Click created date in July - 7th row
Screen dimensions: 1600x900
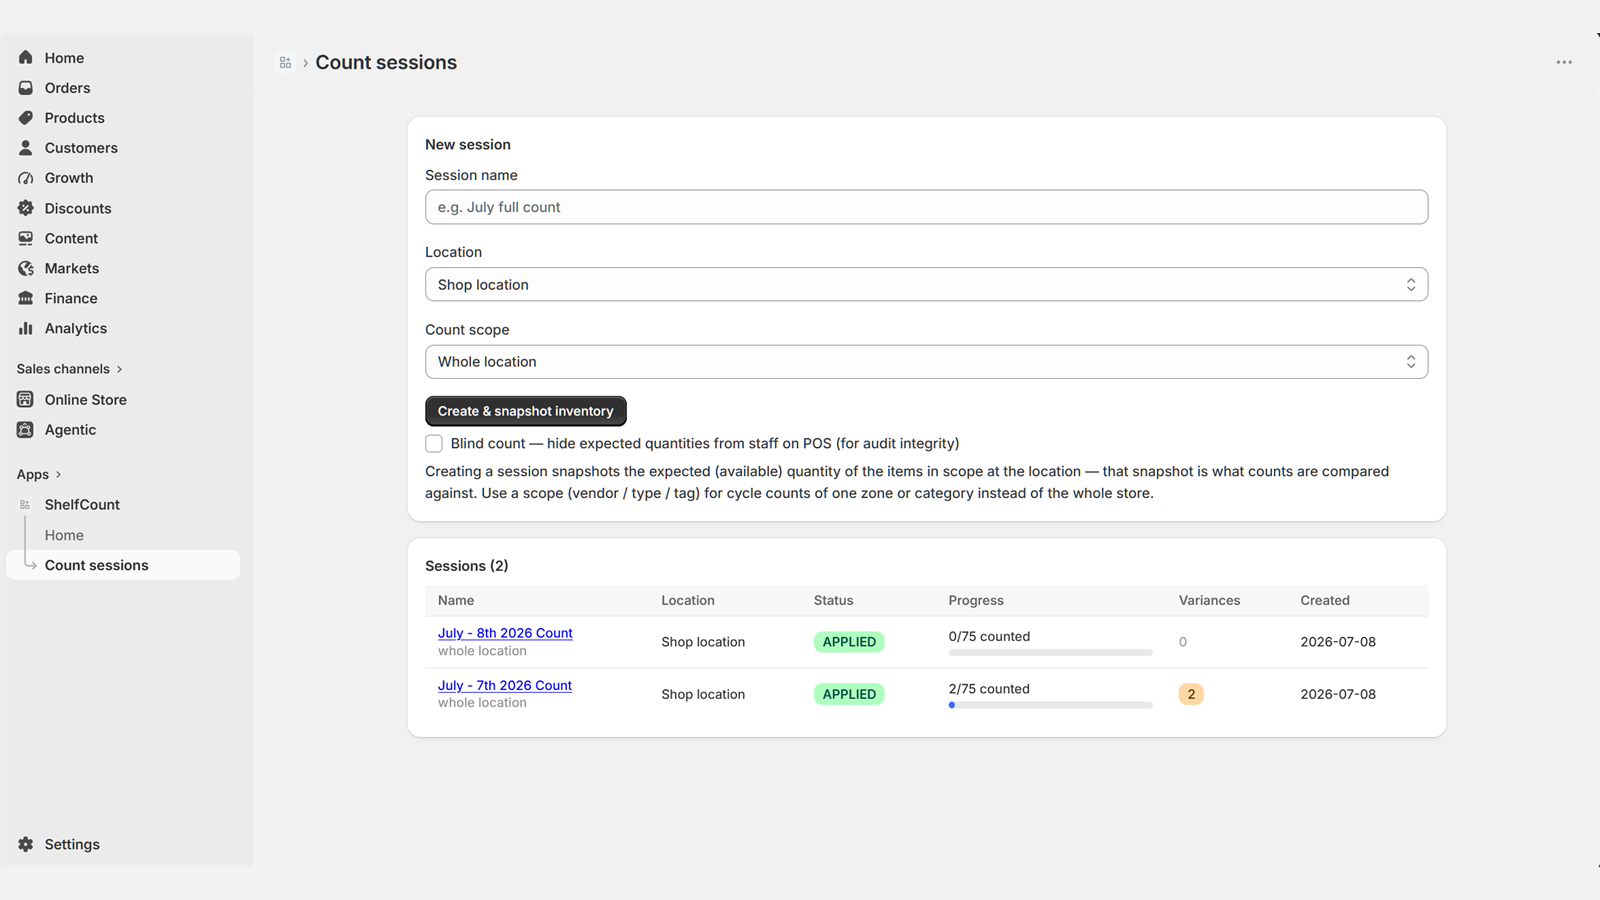click(1338, 694)
